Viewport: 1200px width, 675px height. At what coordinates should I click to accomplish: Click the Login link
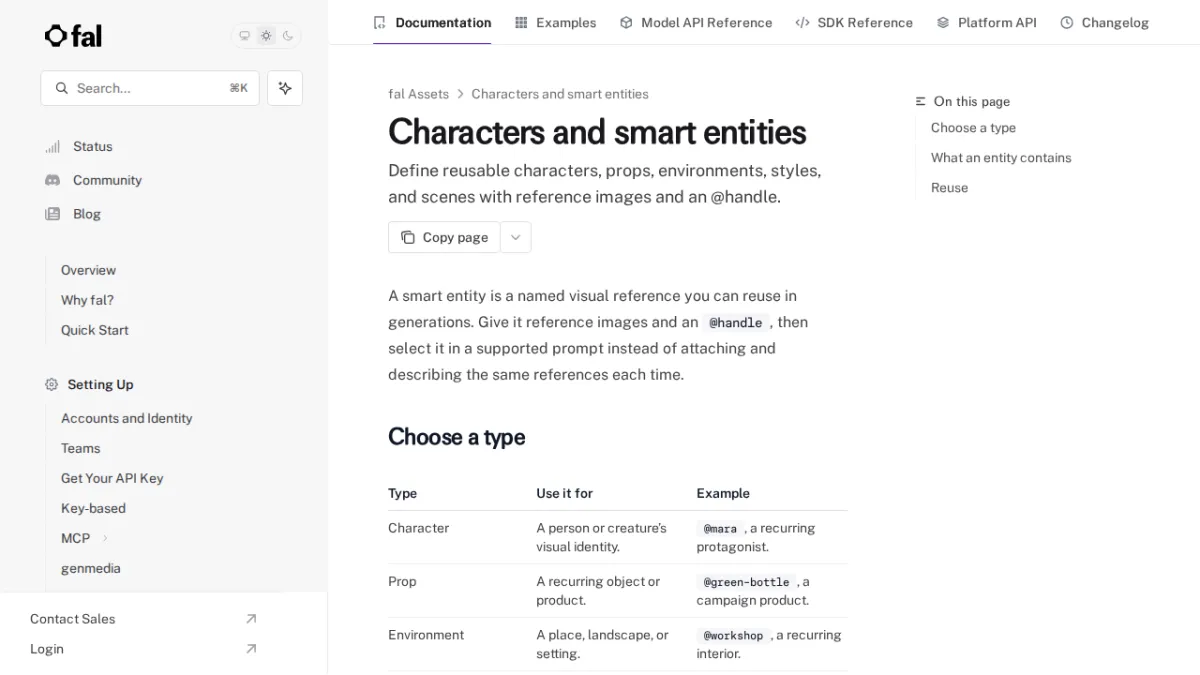47,649
